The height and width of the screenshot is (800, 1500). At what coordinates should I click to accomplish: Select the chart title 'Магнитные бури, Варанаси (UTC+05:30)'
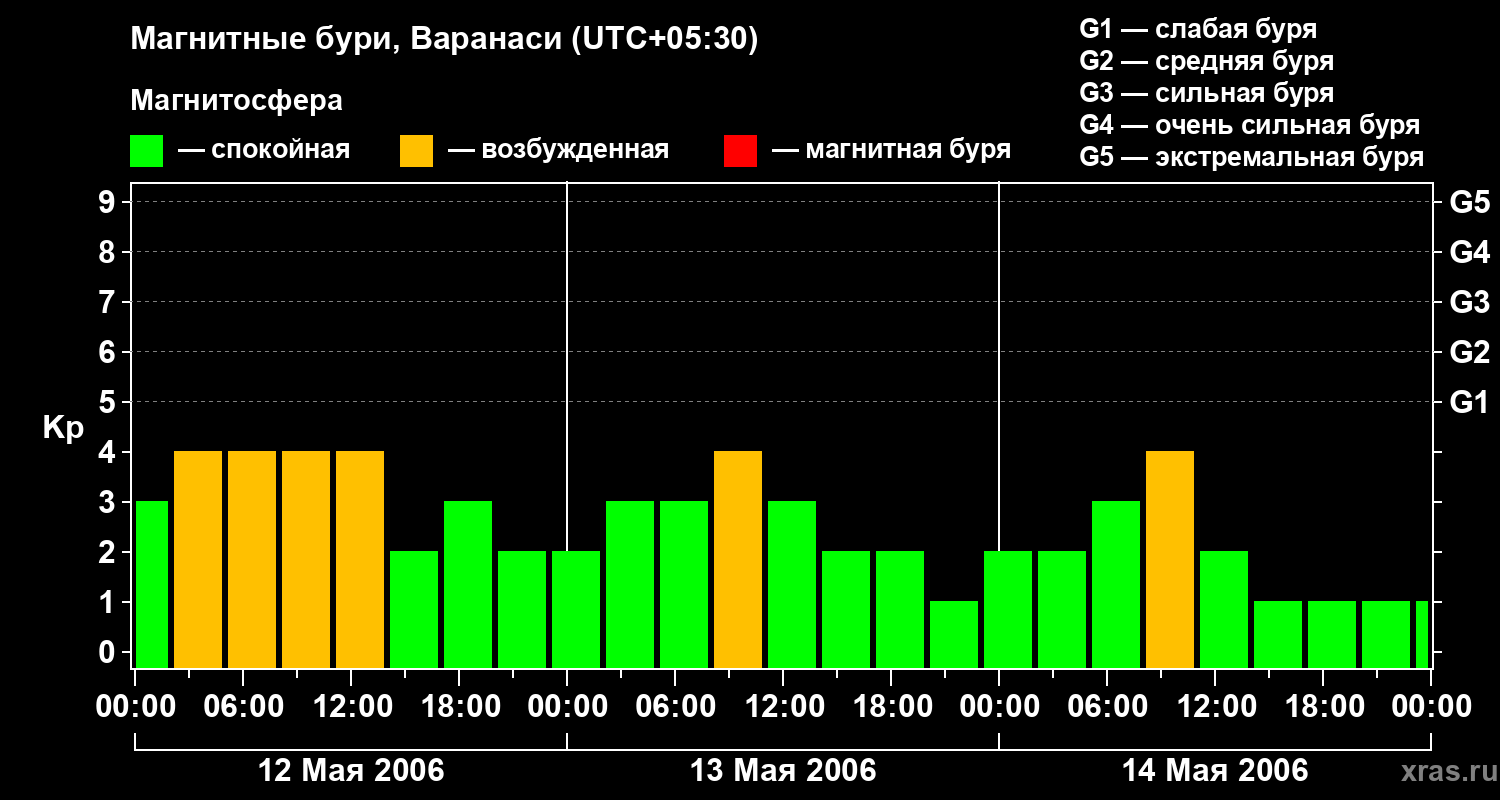point(444,40)
